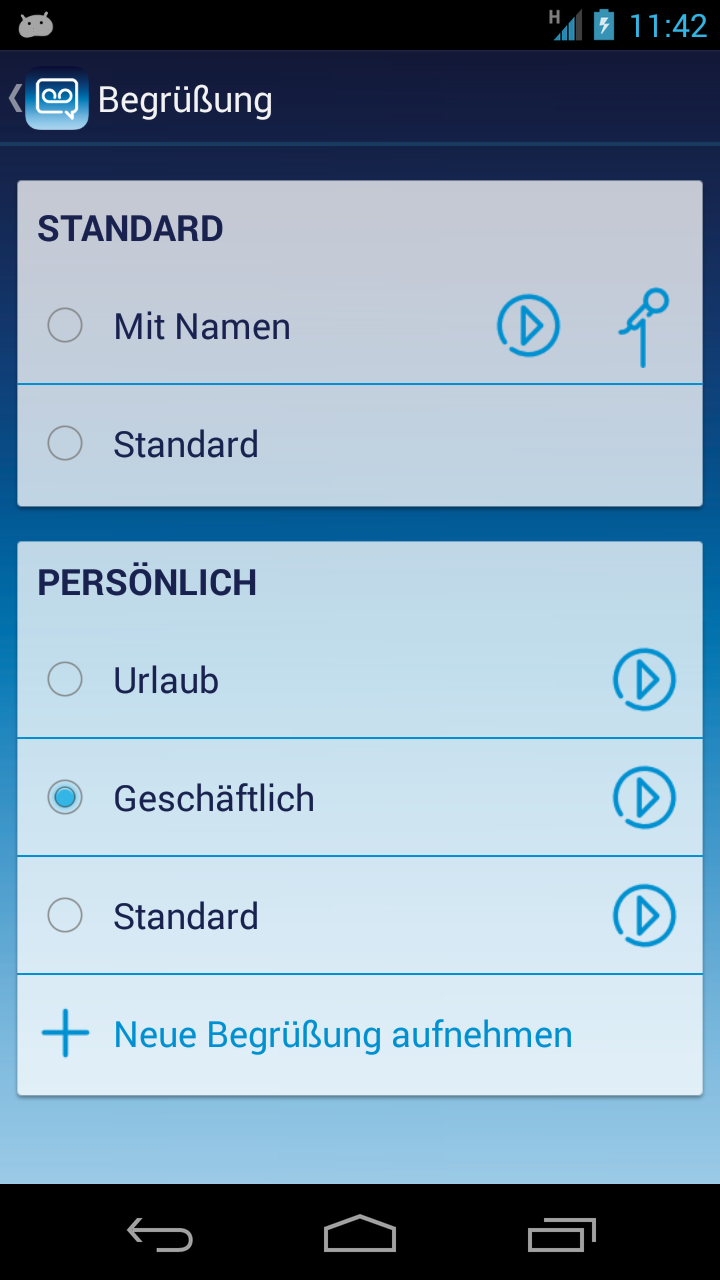Open the voicemail app icon in header
Viewport: 720px width, 1280px height.
click(x=57, y=98)
